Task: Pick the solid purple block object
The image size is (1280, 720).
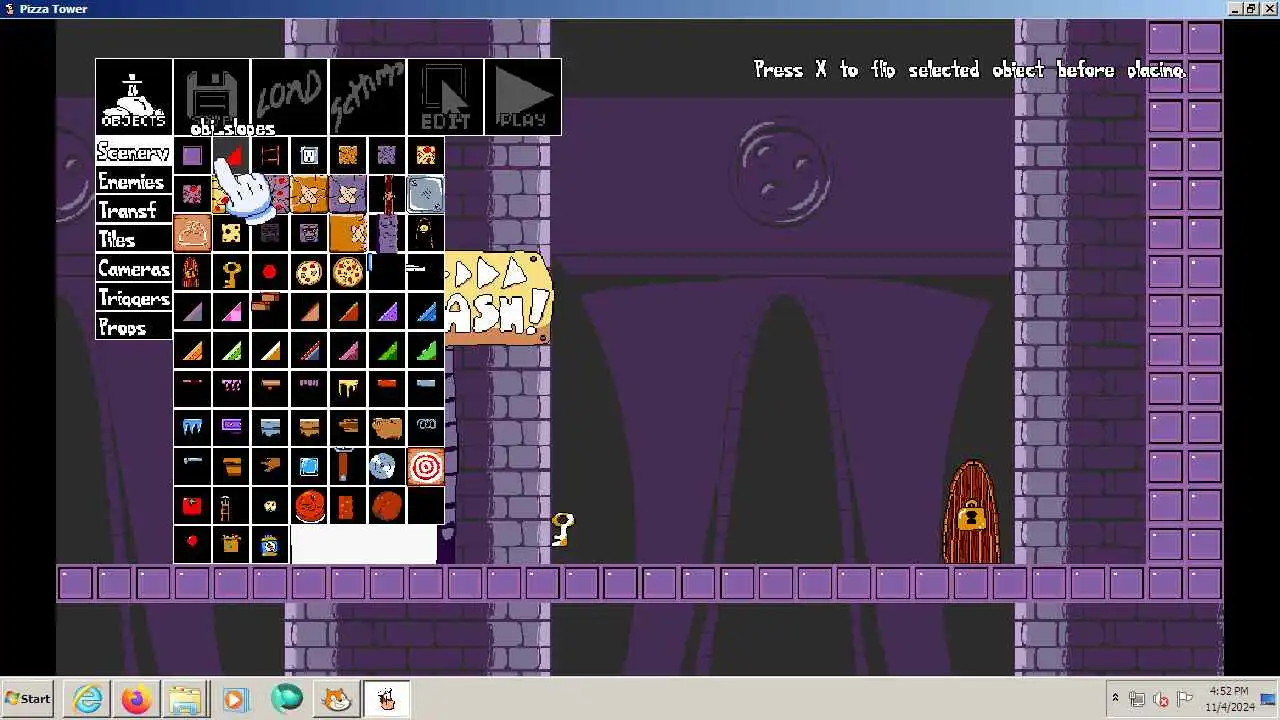Action: coord(192,155)
